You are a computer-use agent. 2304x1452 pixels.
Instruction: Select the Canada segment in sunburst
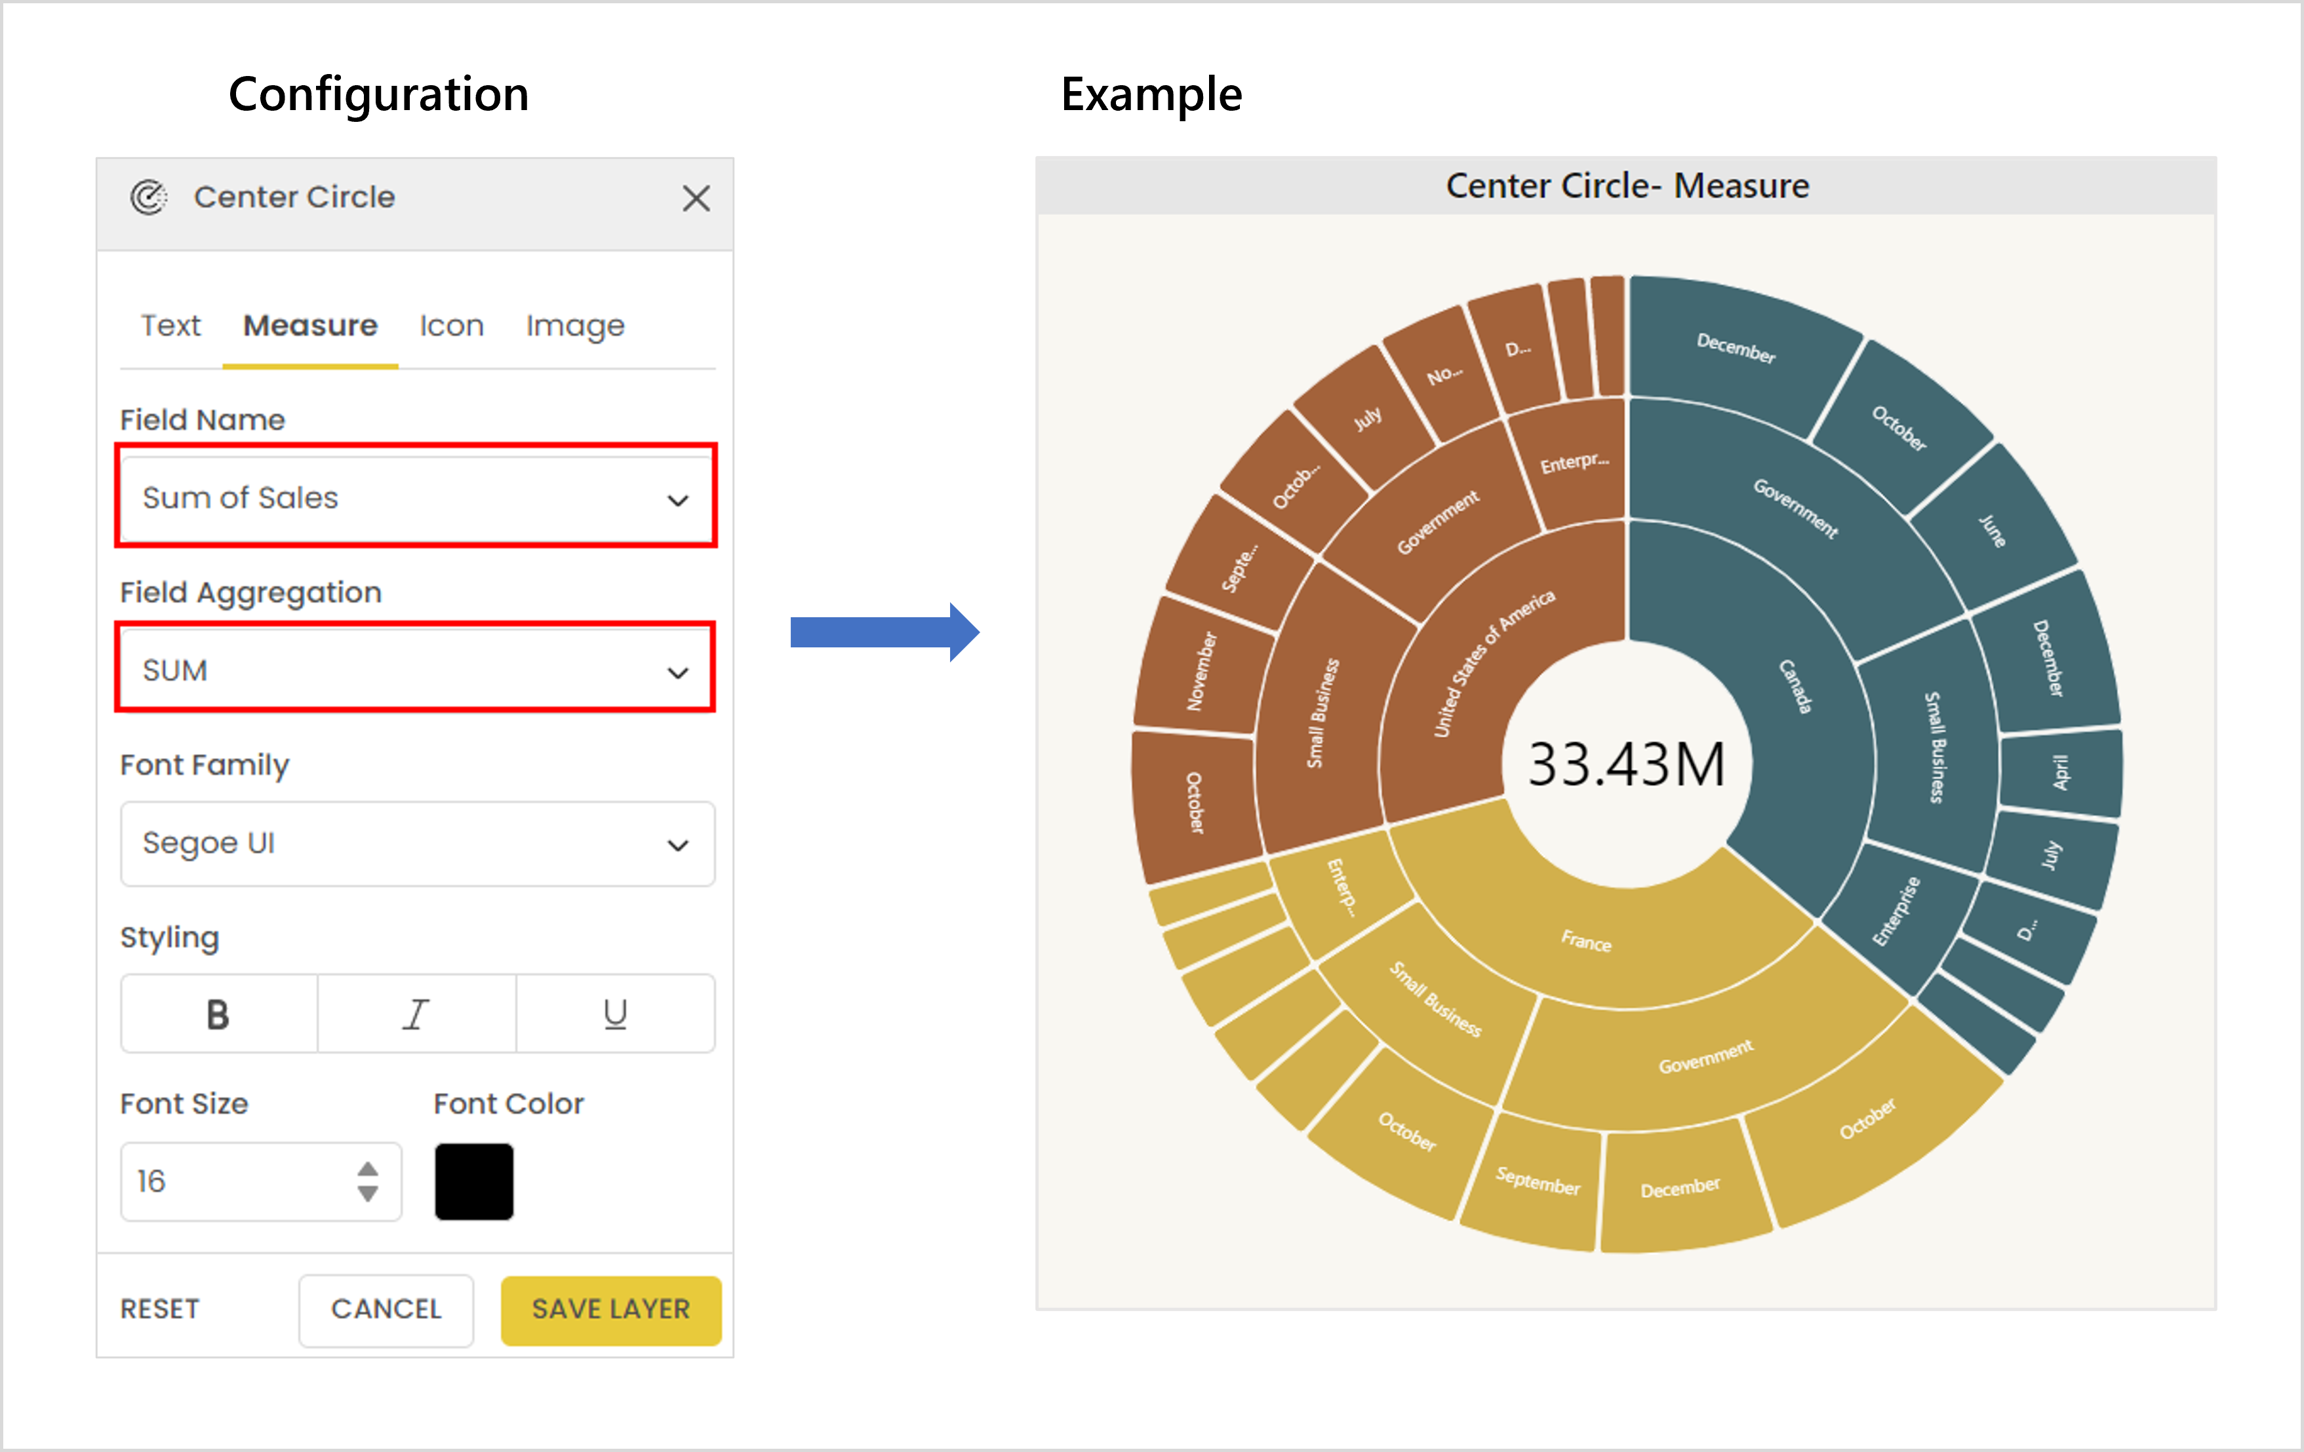click(1795, 686)
